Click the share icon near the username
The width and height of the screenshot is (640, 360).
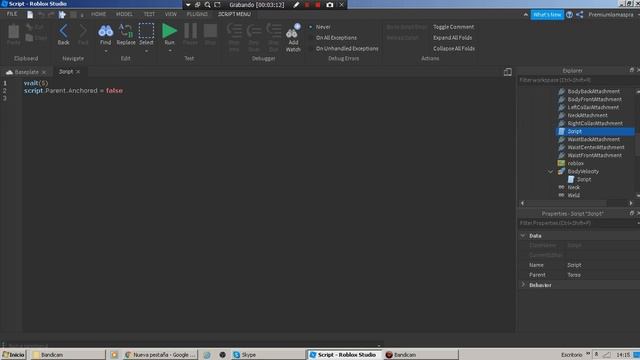coord(580,15)
